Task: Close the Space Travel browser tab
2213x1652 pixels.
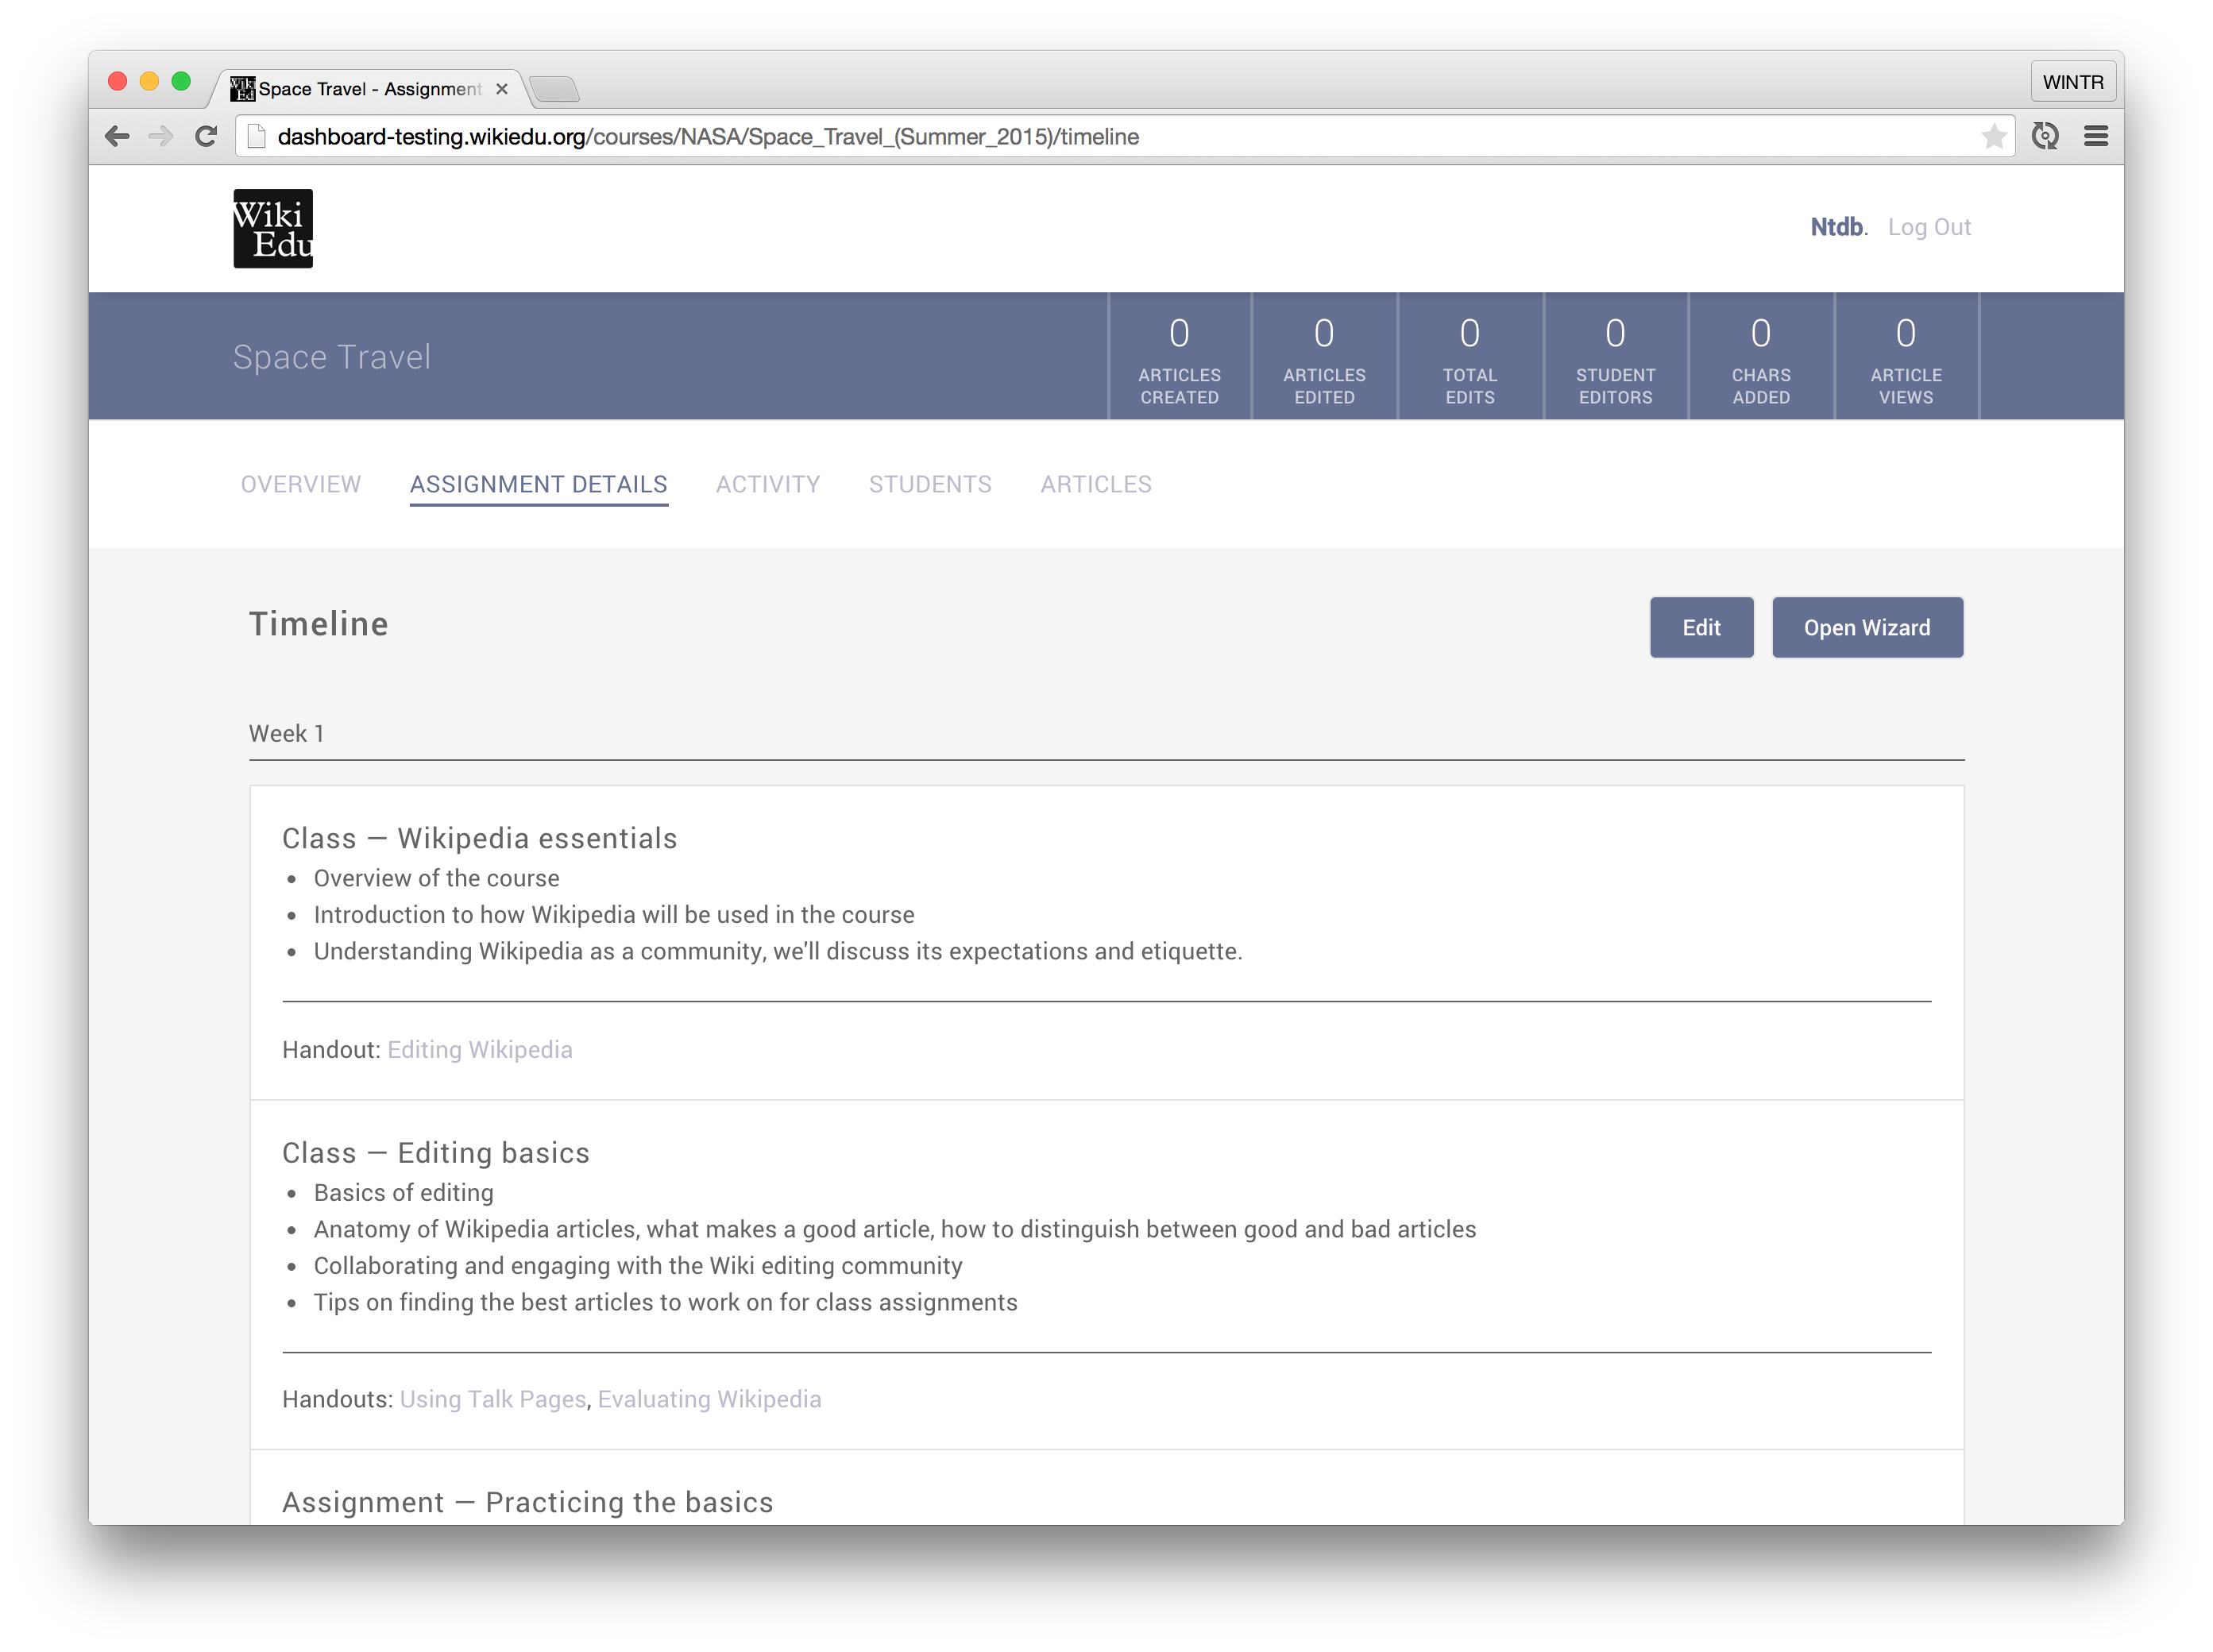Action: pos(502,89)
